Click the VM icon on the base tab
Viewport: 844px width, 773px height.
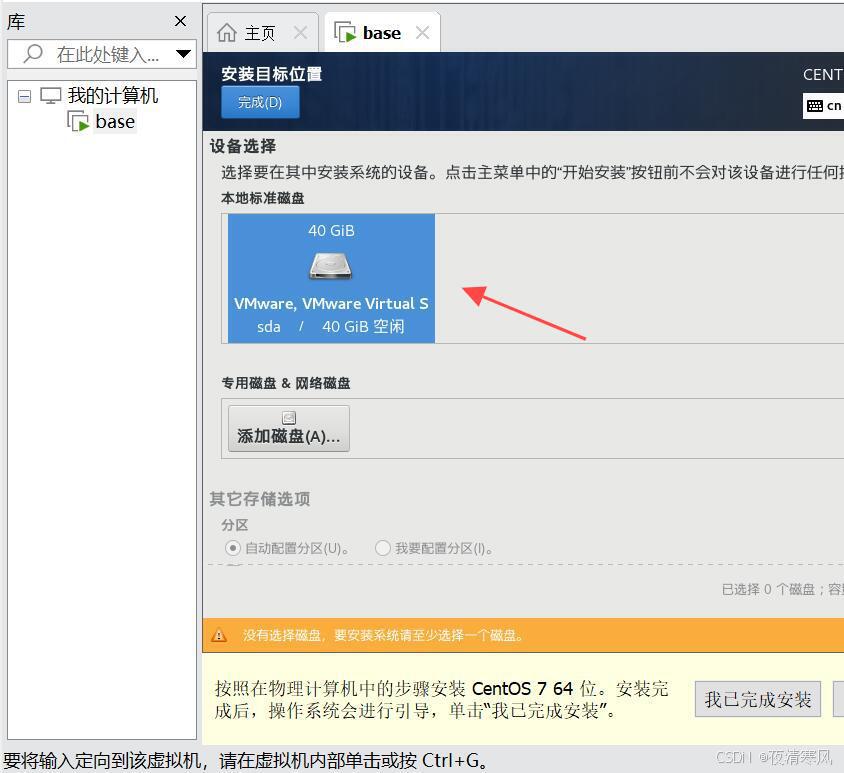[345, 32]
